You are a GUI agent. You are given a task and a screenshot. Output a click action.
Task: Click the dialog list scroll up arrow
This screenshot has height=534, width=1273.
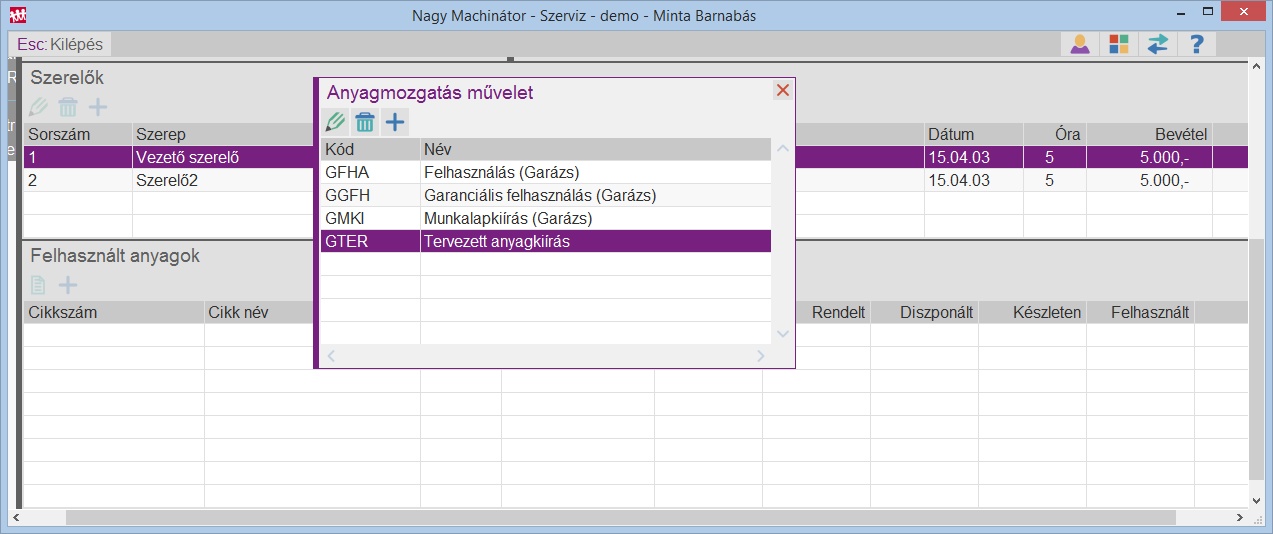pyautogui.click(x=783, y=149)
